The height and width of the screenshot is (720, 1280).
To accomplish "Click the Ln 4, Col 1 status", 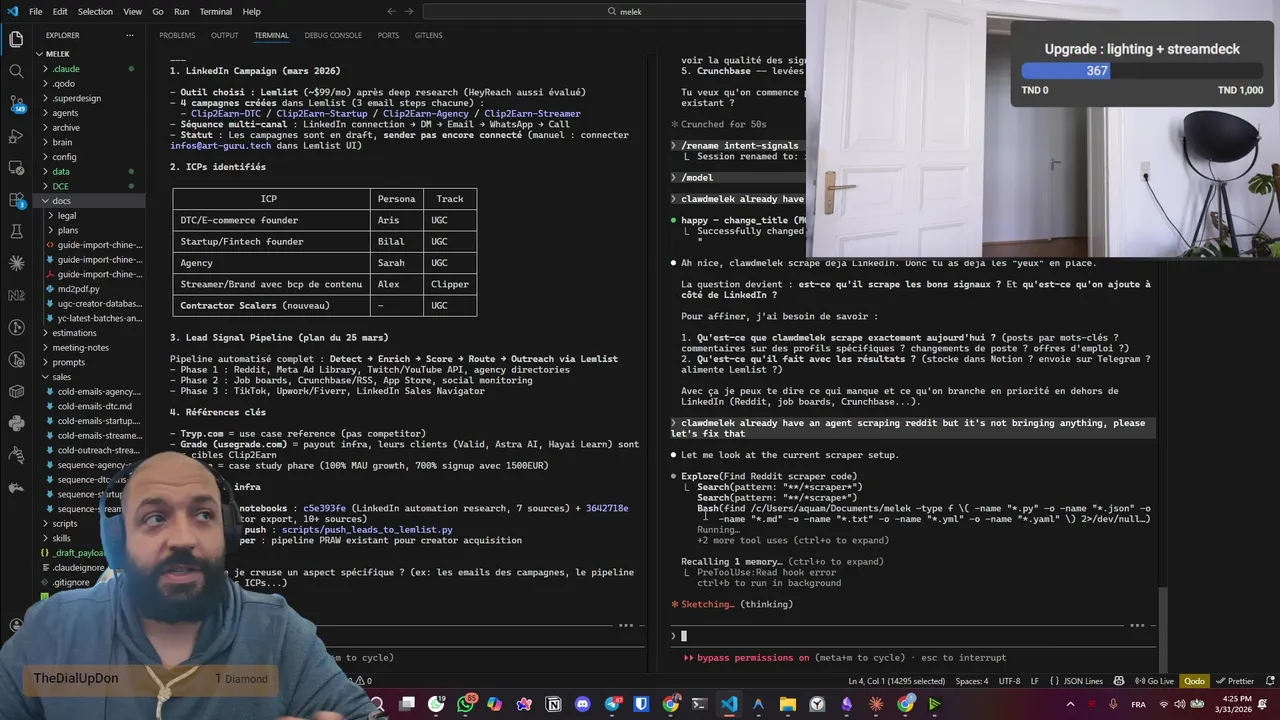I will pos(896,681).
